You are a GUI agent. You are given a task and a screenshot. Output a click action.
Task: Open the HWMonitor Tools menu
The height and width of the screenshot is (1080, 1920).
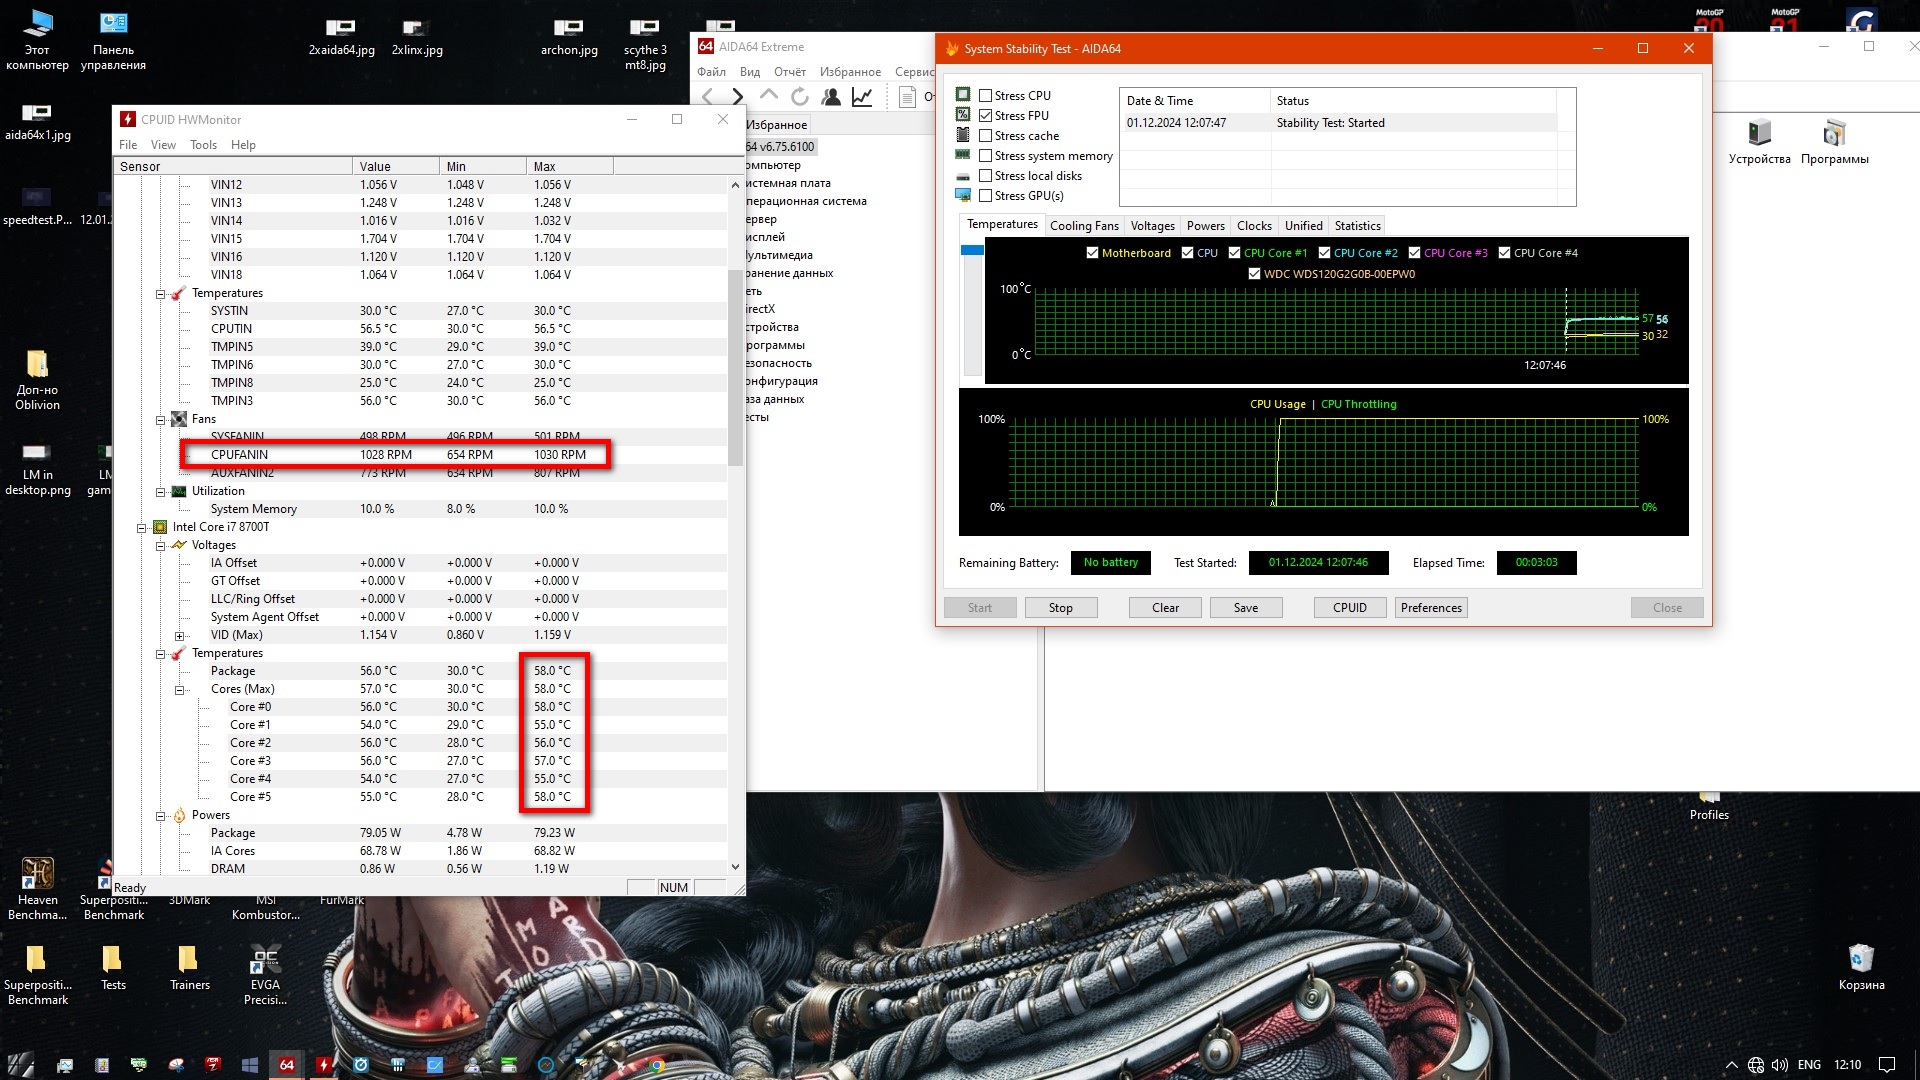tap(203, 145)
